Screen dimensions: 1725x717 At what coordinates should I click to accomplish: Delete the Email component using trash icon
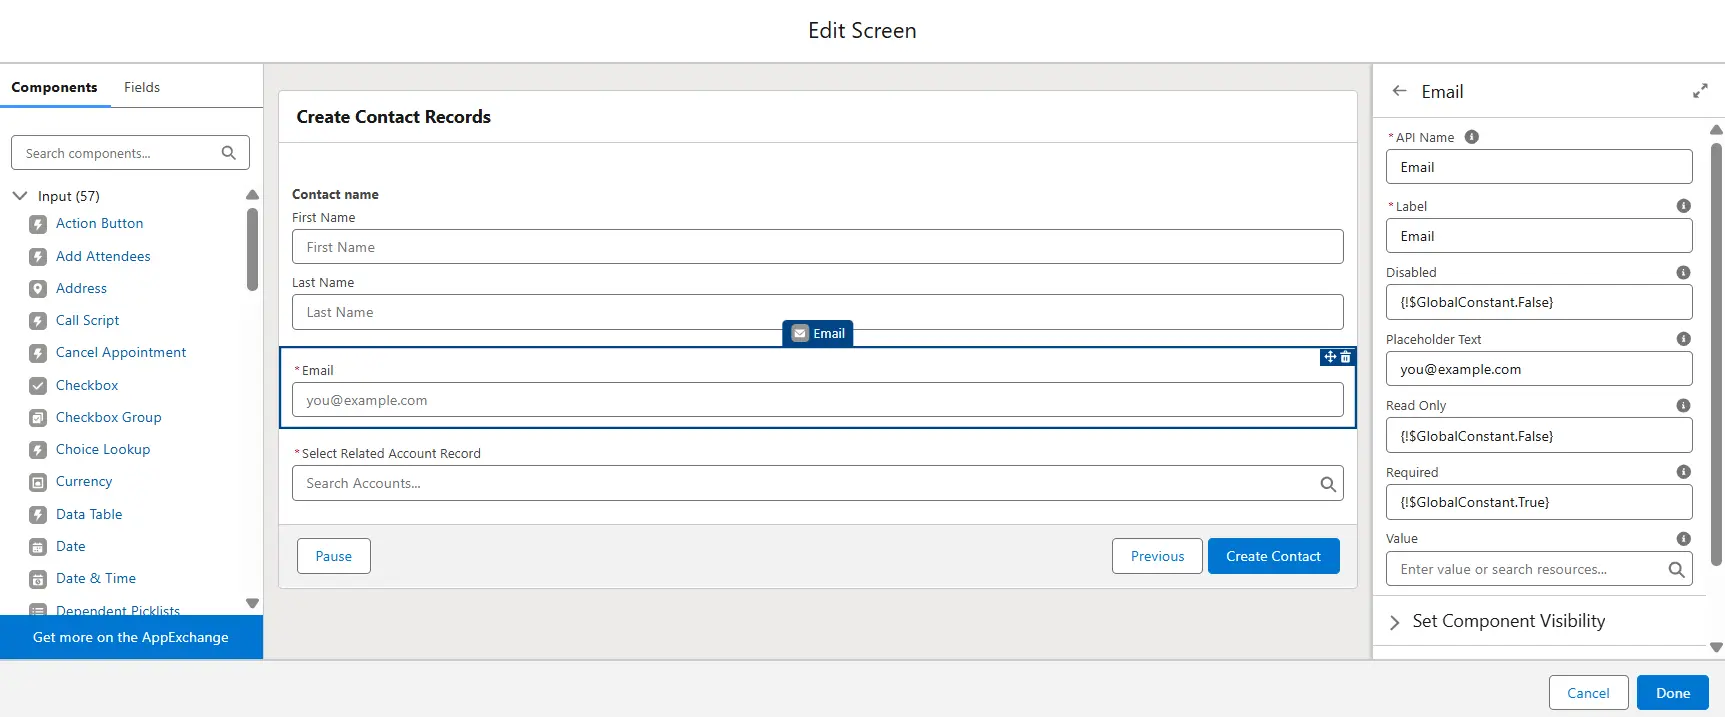tap(1346, 357)
